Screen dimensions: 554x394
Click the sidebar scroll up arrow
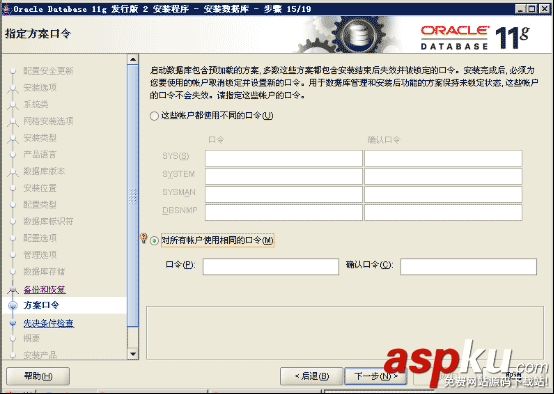133,59
